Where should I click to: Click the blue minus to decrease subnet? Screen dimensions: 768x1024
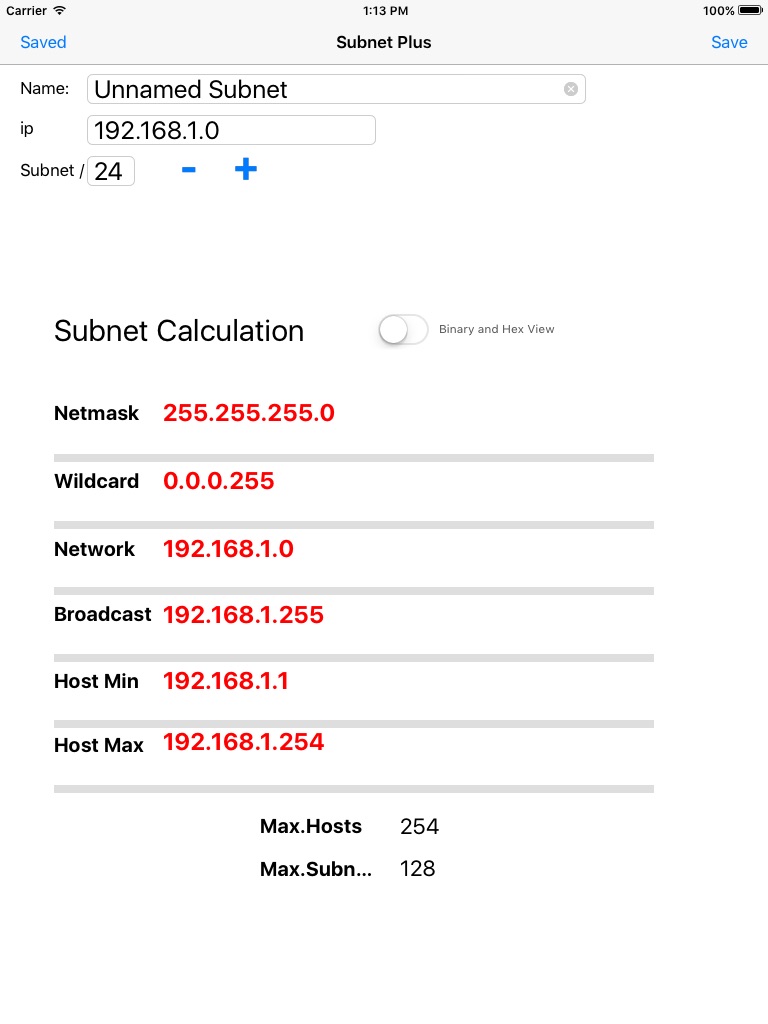coord(188,170)
